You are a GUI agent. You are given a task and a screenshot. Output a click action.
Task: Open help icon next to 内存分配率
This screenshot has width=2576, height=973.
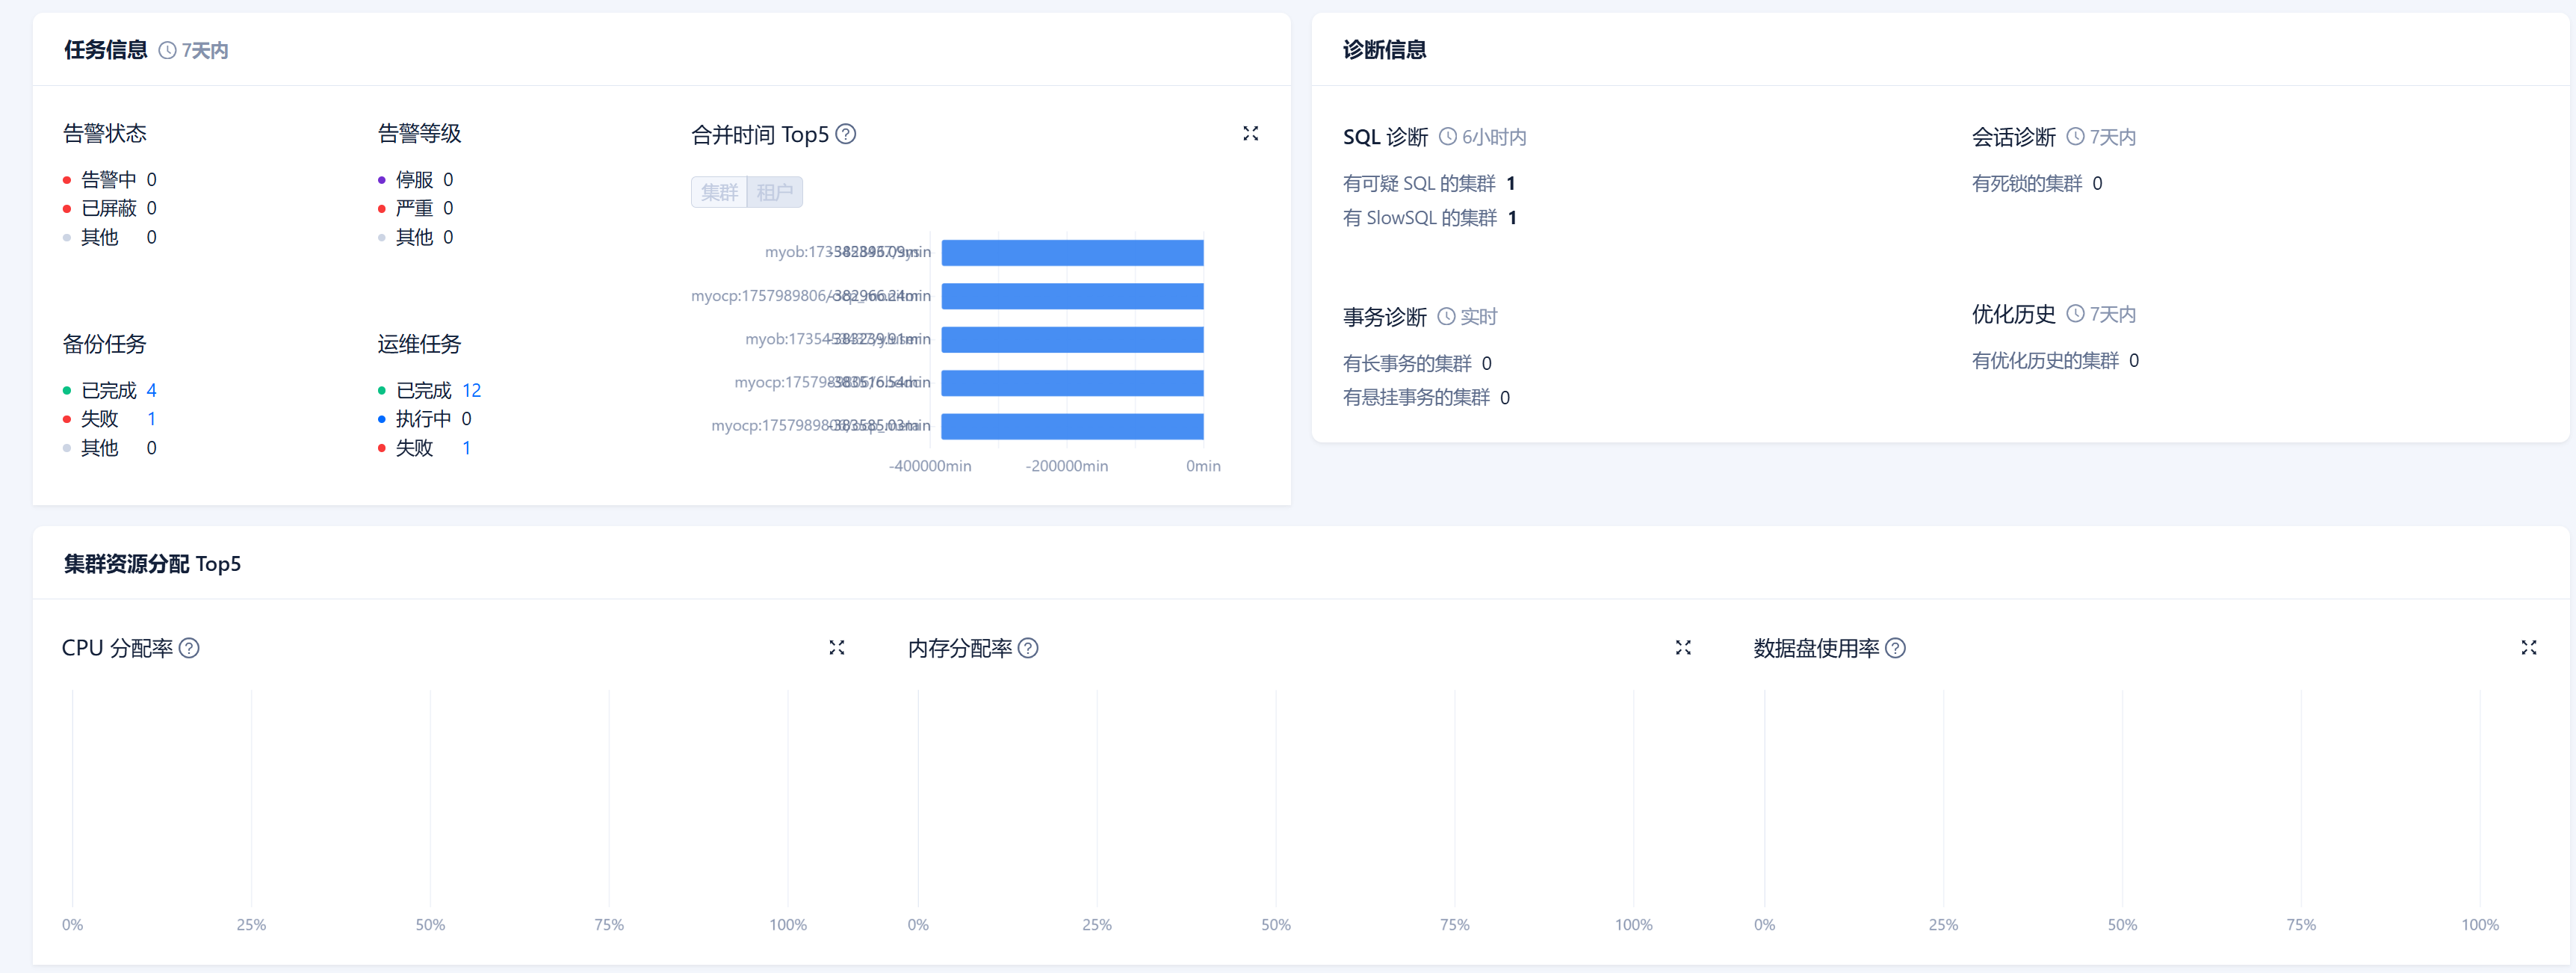[x=1027, y=648]
